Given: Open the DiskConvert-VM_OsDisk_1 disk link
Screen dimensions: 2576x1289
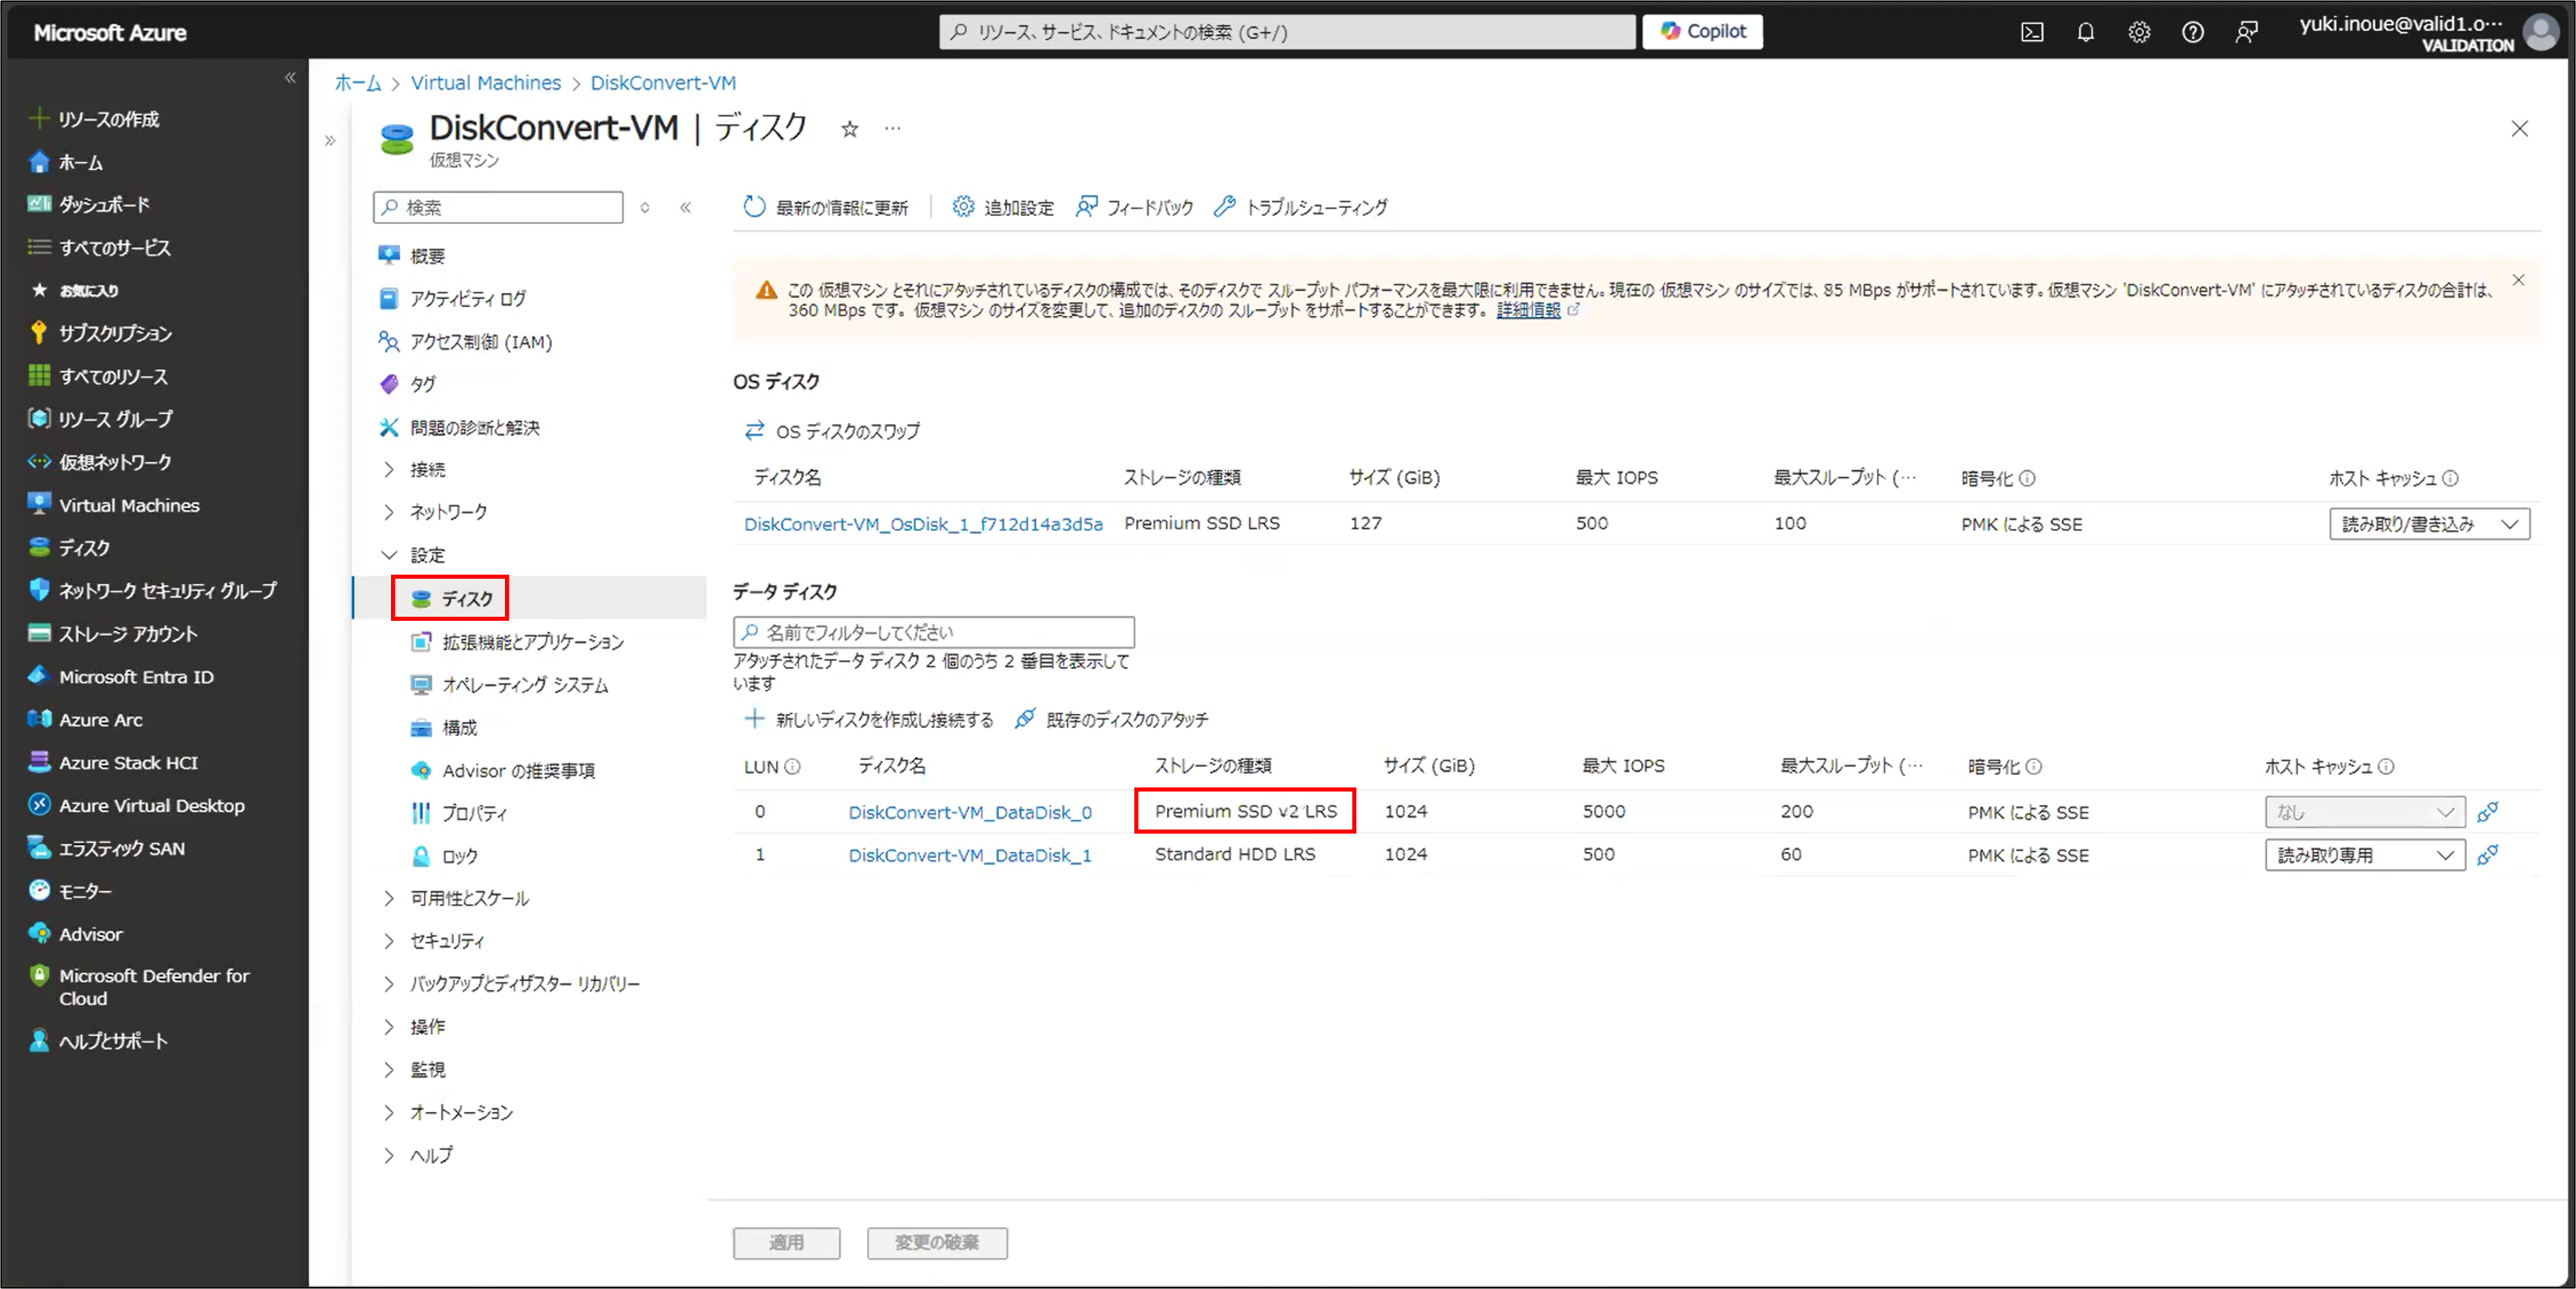Looking at the screenshot, I should [x=923, y=524].
